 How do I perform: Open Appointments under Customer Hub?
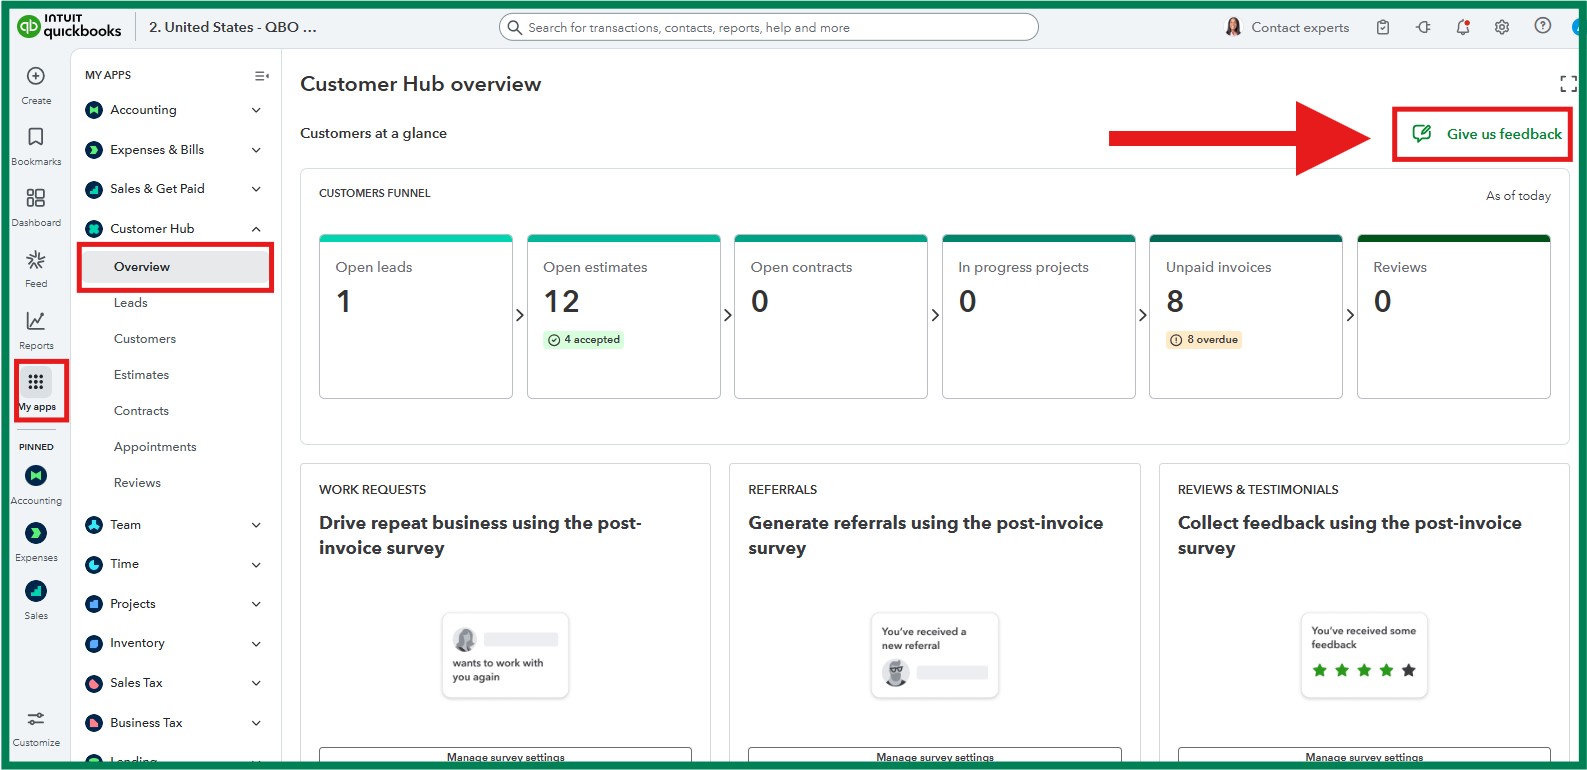(155, 447)
